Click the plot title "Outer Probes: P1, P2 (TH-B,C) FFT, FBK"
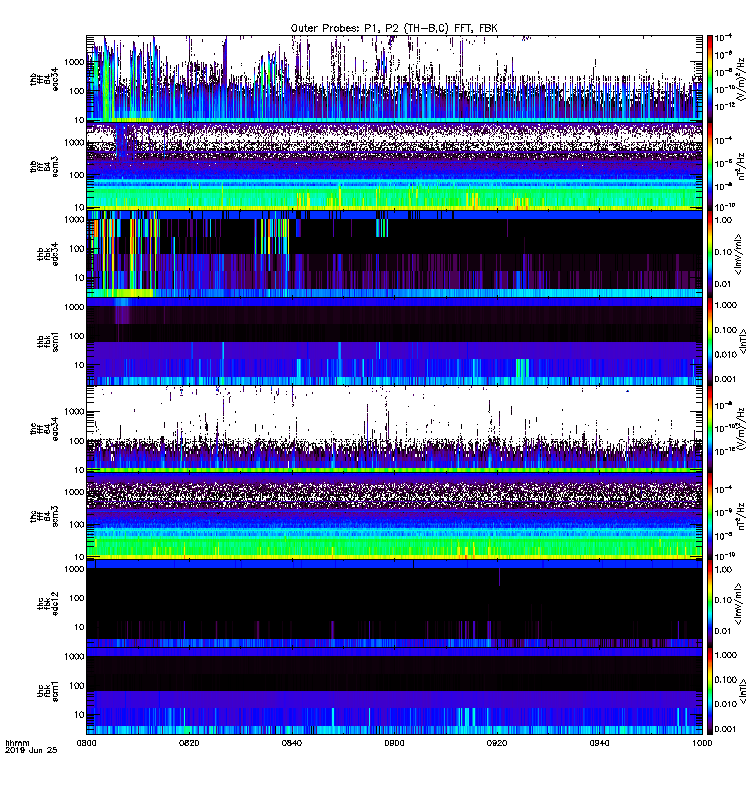This screenshot has width=750, height=800. click(394, 28)
